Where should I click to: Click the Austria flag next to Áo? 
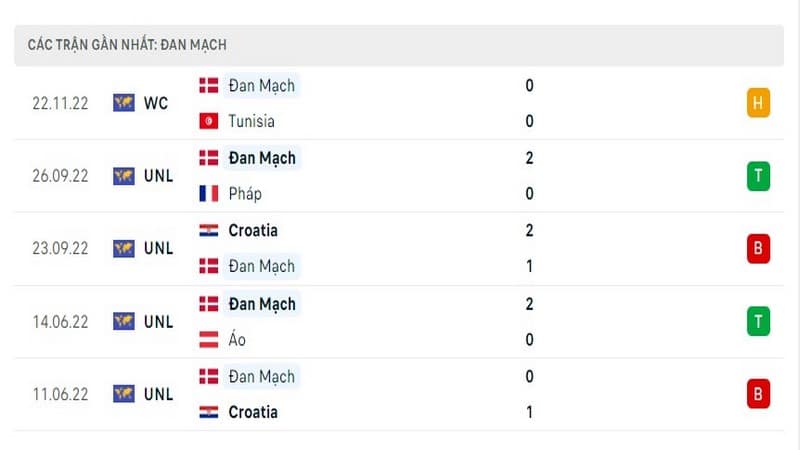click(209, 339)
